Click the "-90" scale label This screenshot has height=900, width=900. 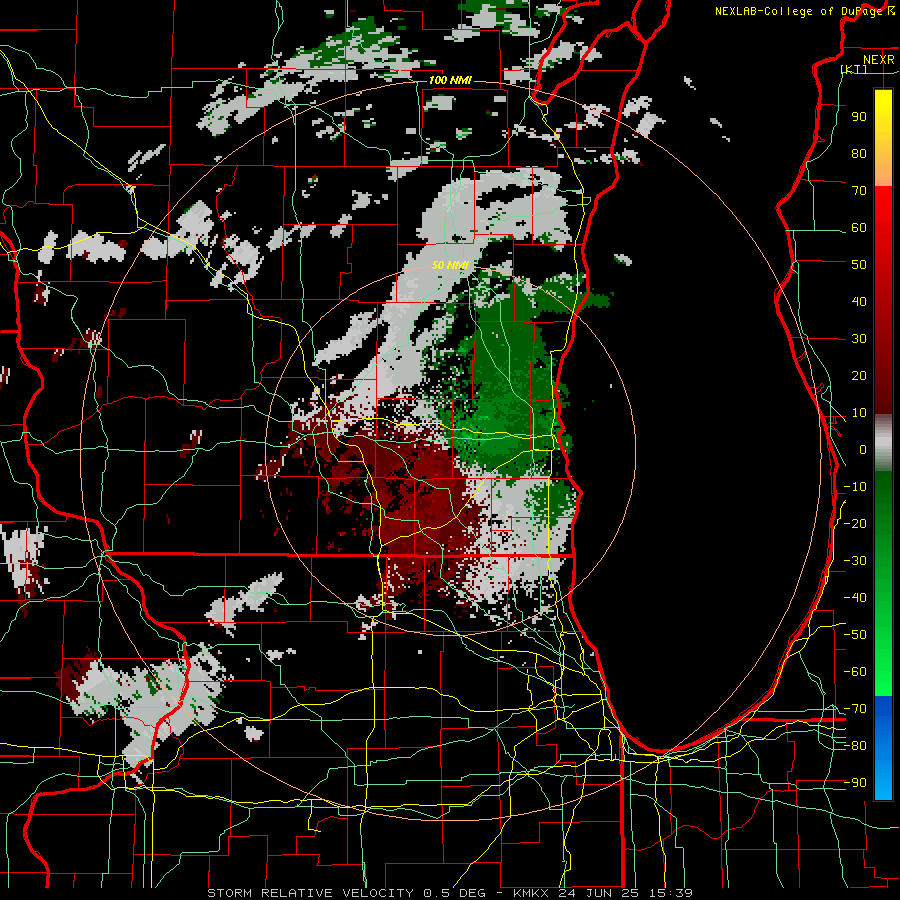pyautogui.click(x=855, y=783)
